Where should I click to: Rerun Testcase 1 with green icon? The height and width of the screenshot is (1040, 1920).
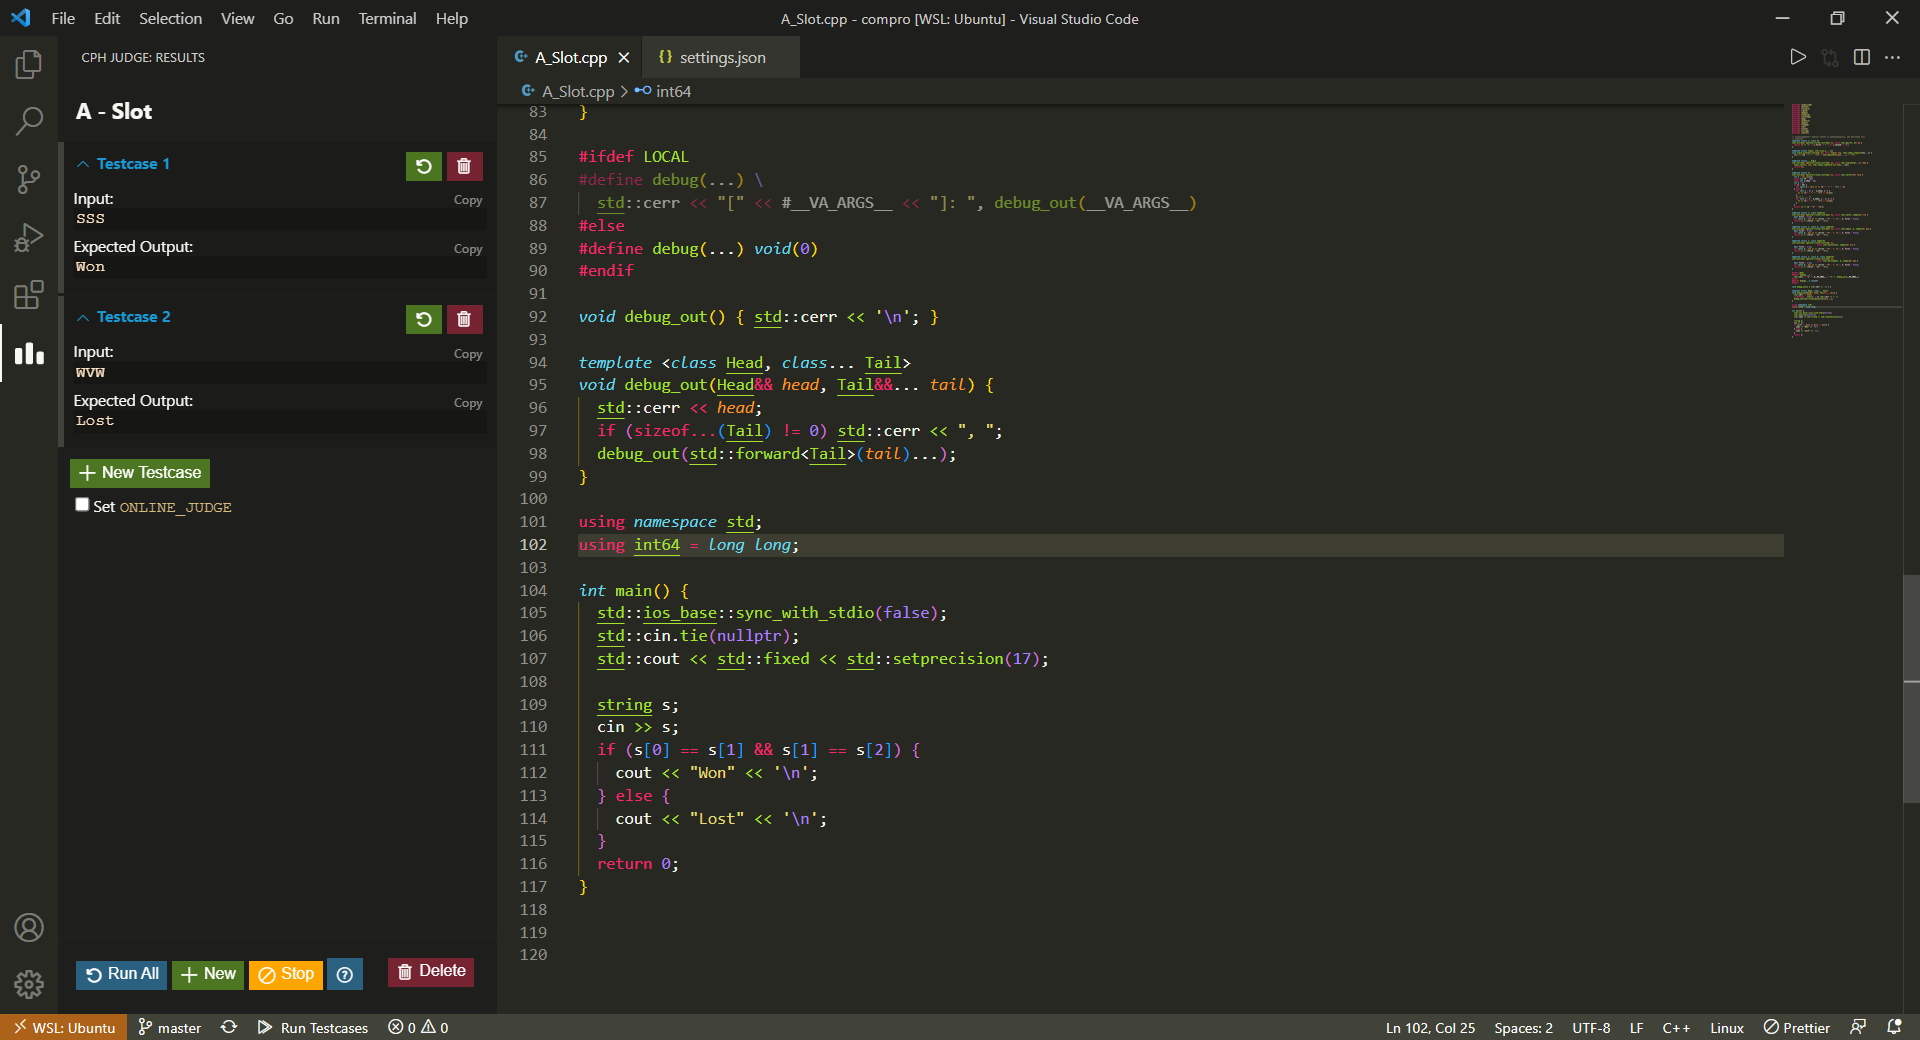(423, 166)
